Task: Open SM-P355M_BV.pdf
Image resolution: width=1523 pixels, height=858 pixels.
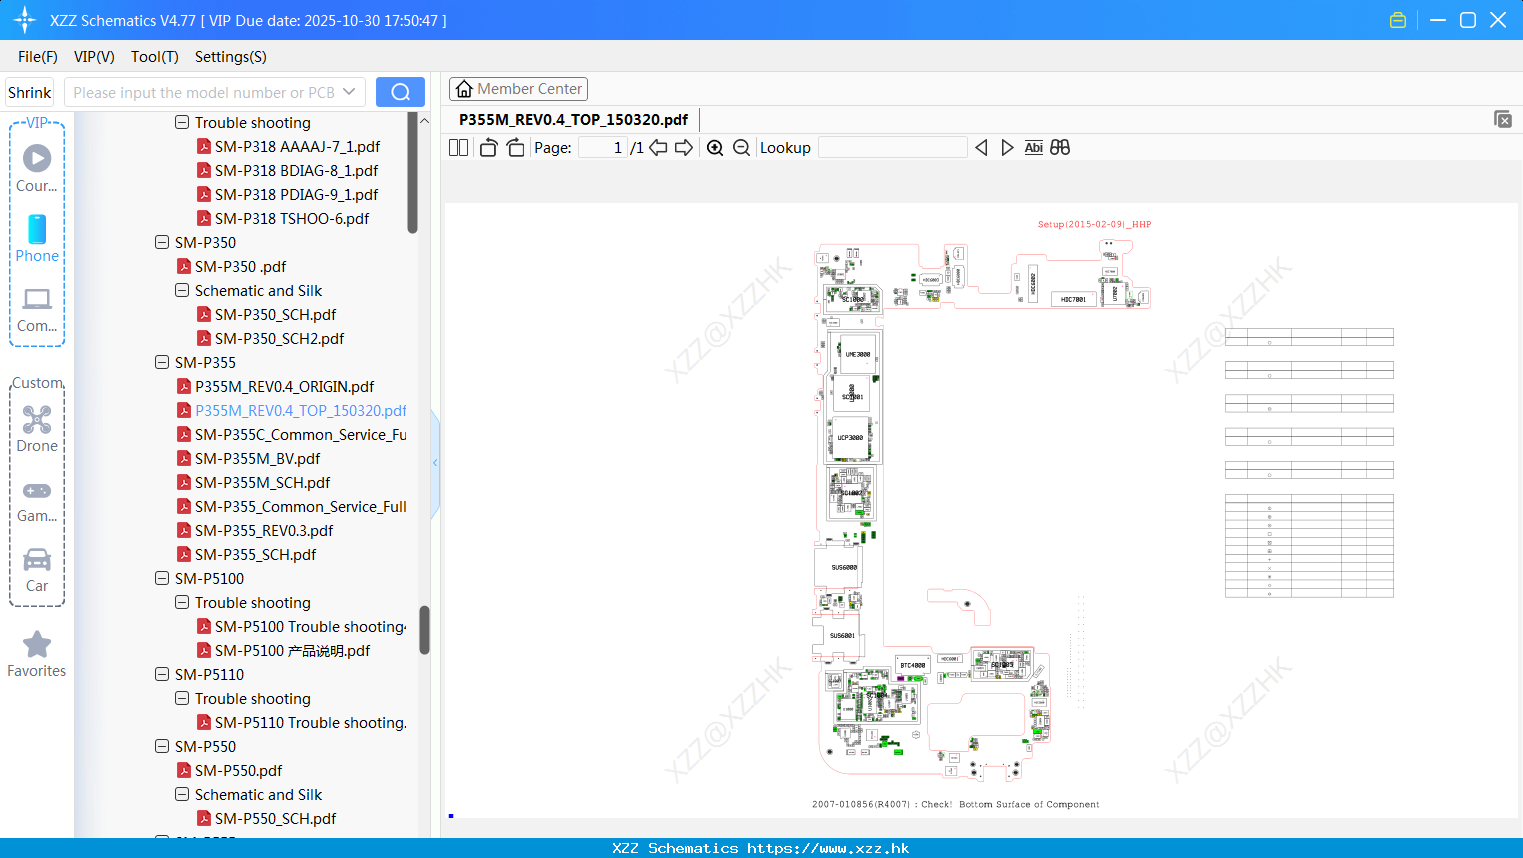Action: pyautogui.click(x=257, y=458)
